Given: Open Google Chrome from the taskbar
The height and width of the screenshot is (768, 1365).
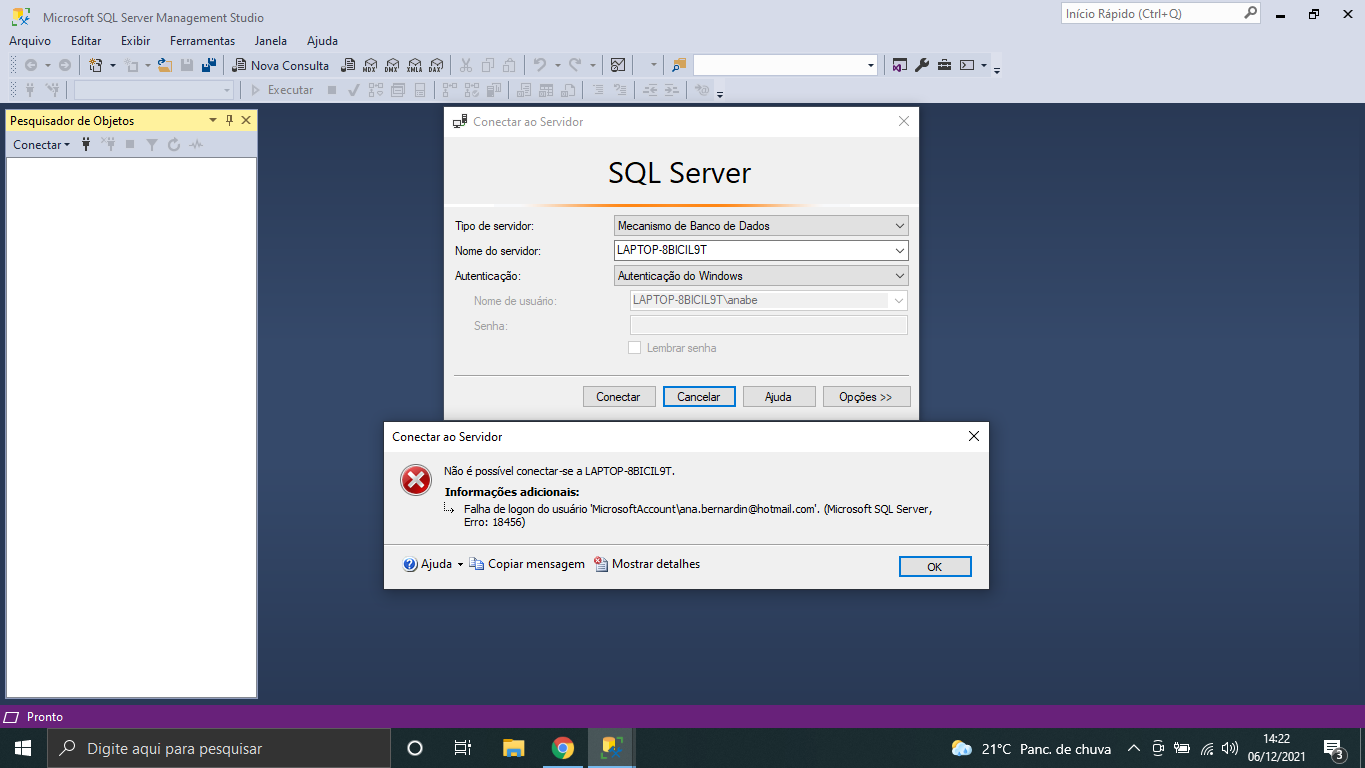Looking at the screenshot, I should pyautogui.click(x=563, y=748).
